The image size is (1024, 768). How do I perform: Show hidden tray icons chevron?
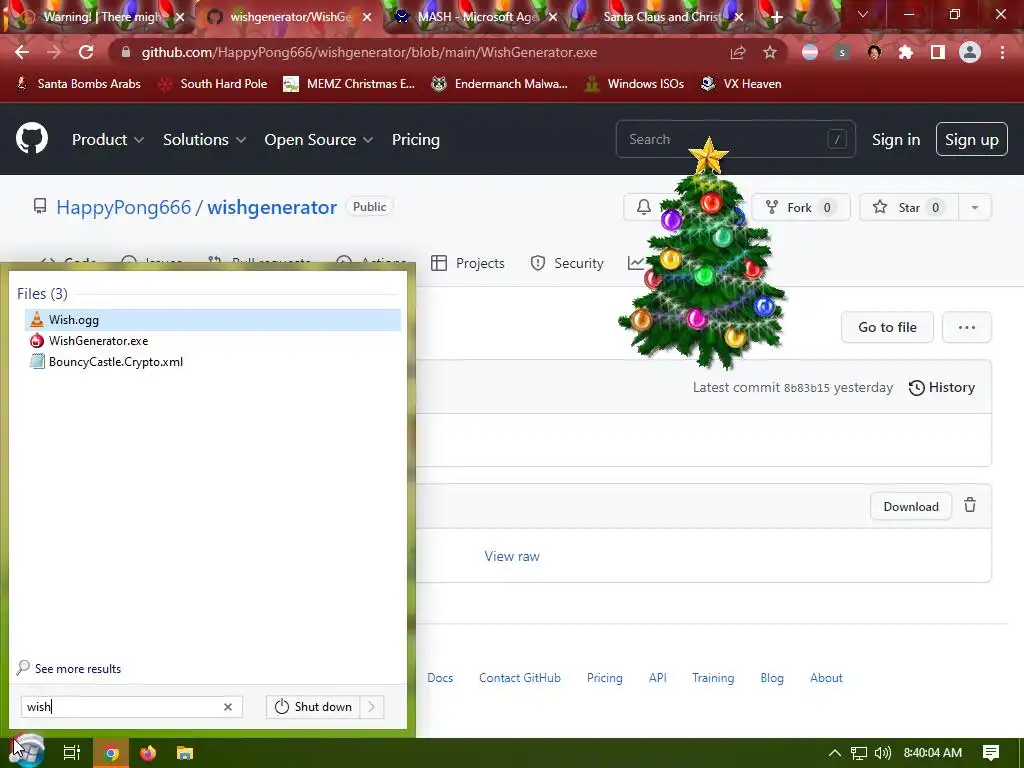pyautogui.click(x=835, y=753)
